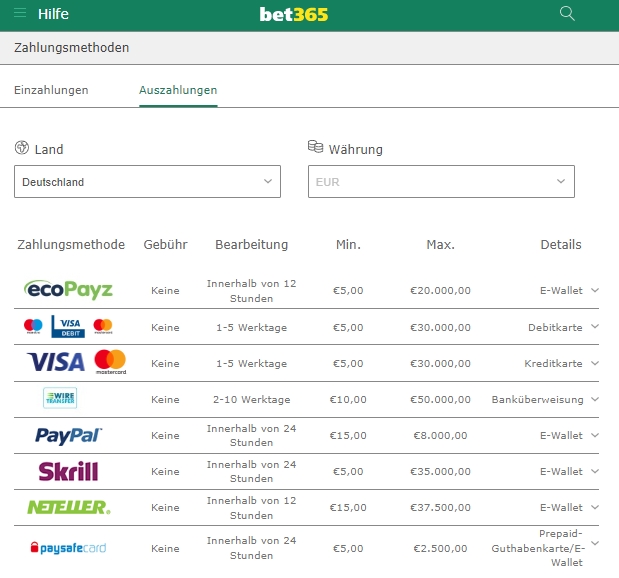Click ecoPayz Innerhalb von 12 Stunden text

point(251,291)
